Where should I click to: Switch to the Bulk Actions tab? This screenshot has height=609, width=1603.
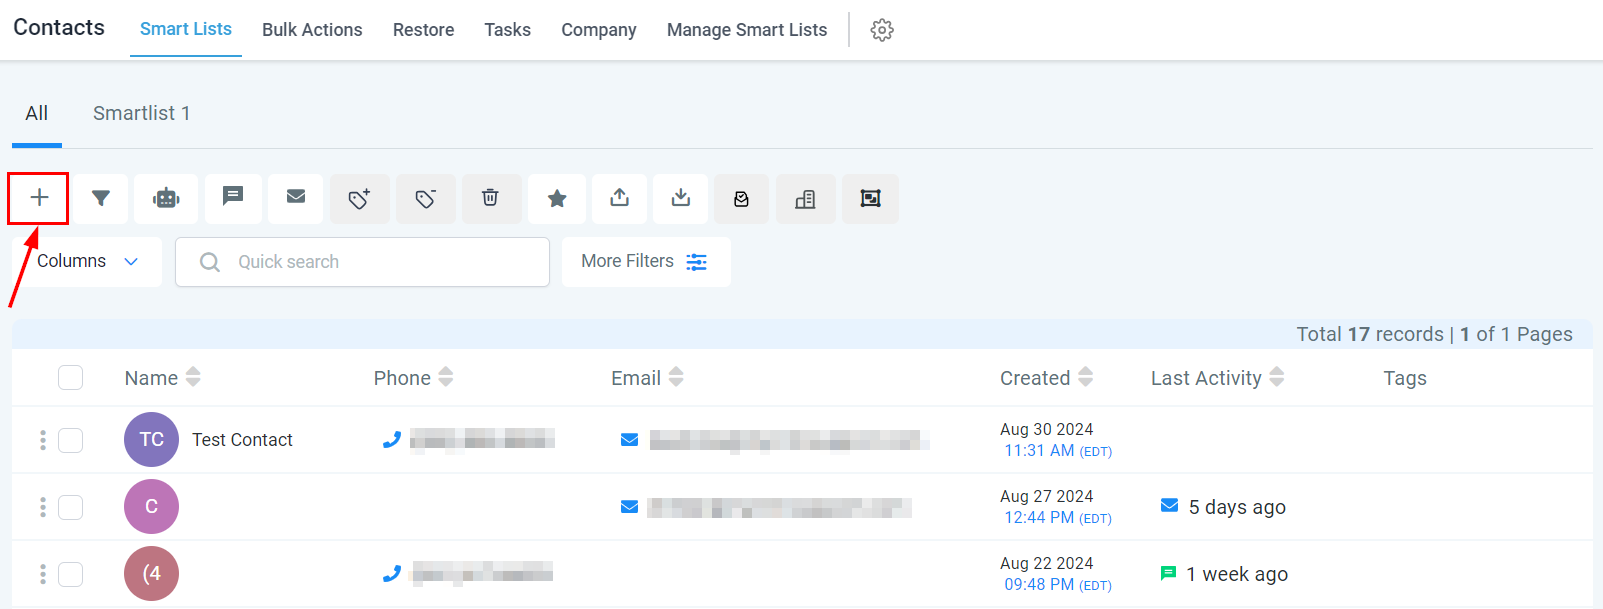[312, 30]
